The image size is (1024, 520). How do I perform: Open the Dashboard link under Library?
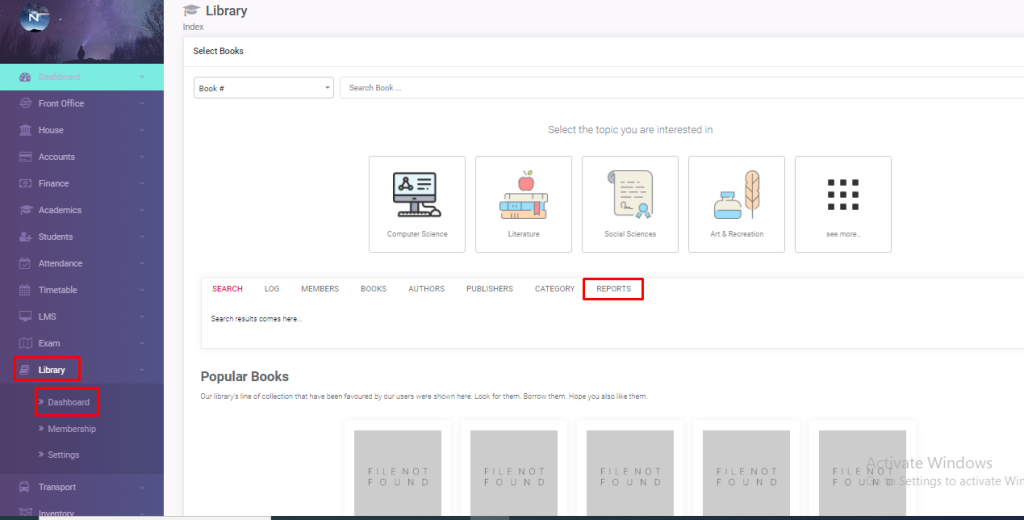click(x=68, y=402)
